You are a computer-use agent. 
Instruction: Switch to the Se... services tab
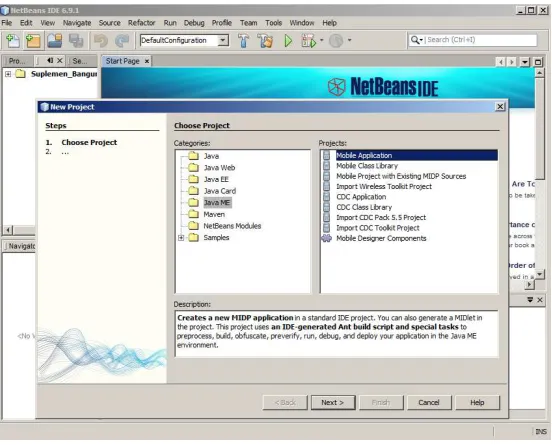(80, 61)
